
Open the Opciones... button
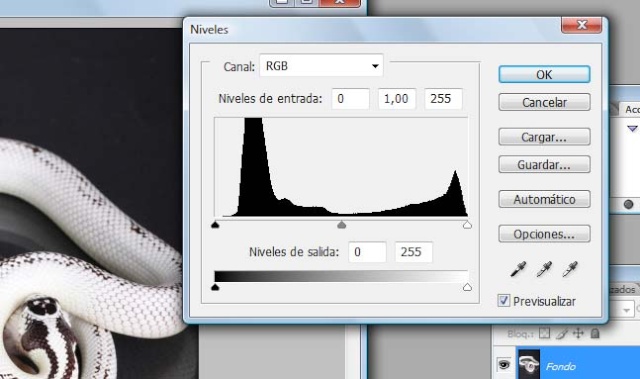click(x=544, y=234)
